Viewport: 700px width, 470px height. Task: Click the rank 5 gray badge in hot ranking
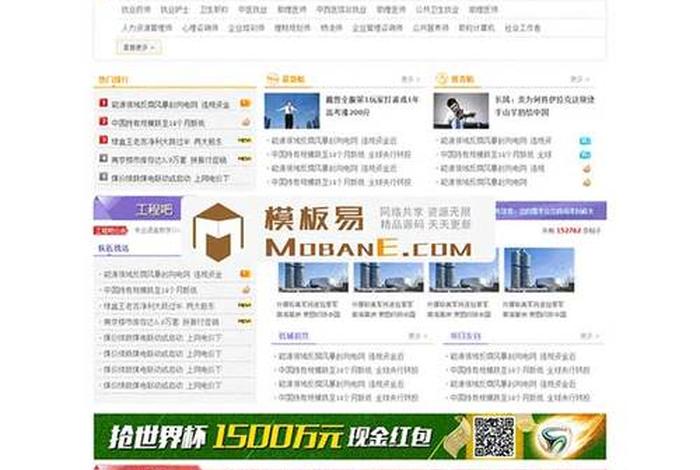(103, 177)
